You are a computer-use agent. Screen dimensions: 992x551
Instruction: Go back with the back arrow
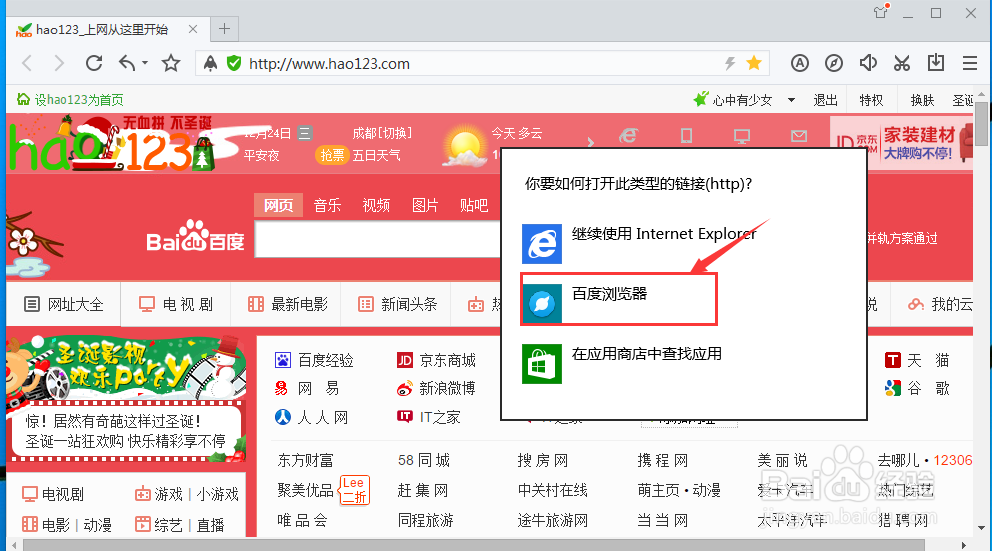[27, 63]
